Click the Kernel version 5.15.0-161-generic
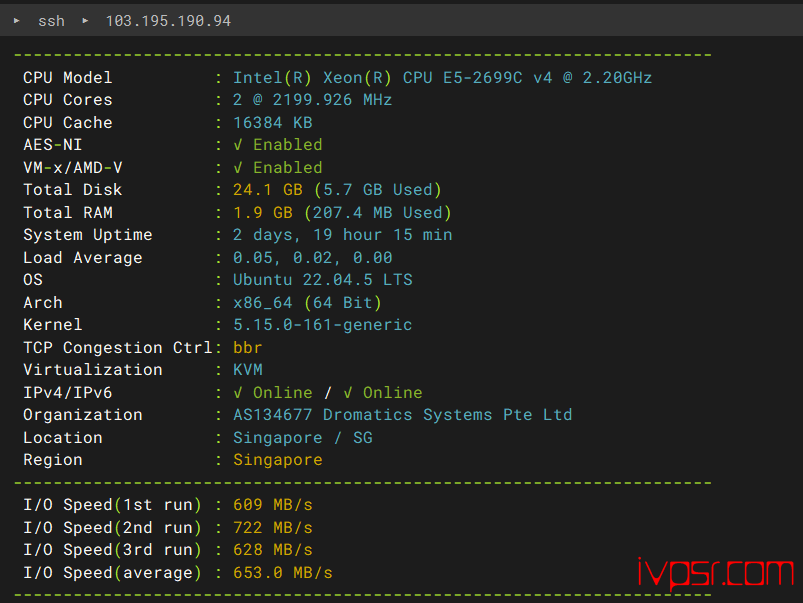The height and width of the screenshot is (603, 803). pyautogui.click(x=323, y=325)
